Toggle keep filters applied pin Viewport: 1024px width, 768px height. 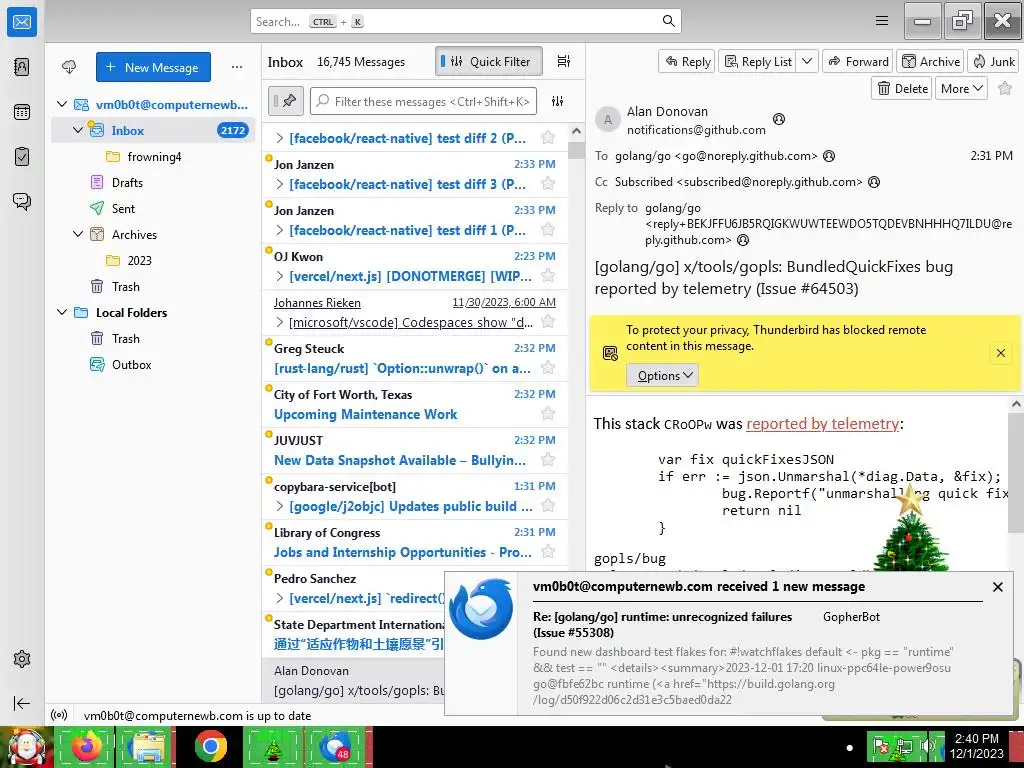point(285,101)
